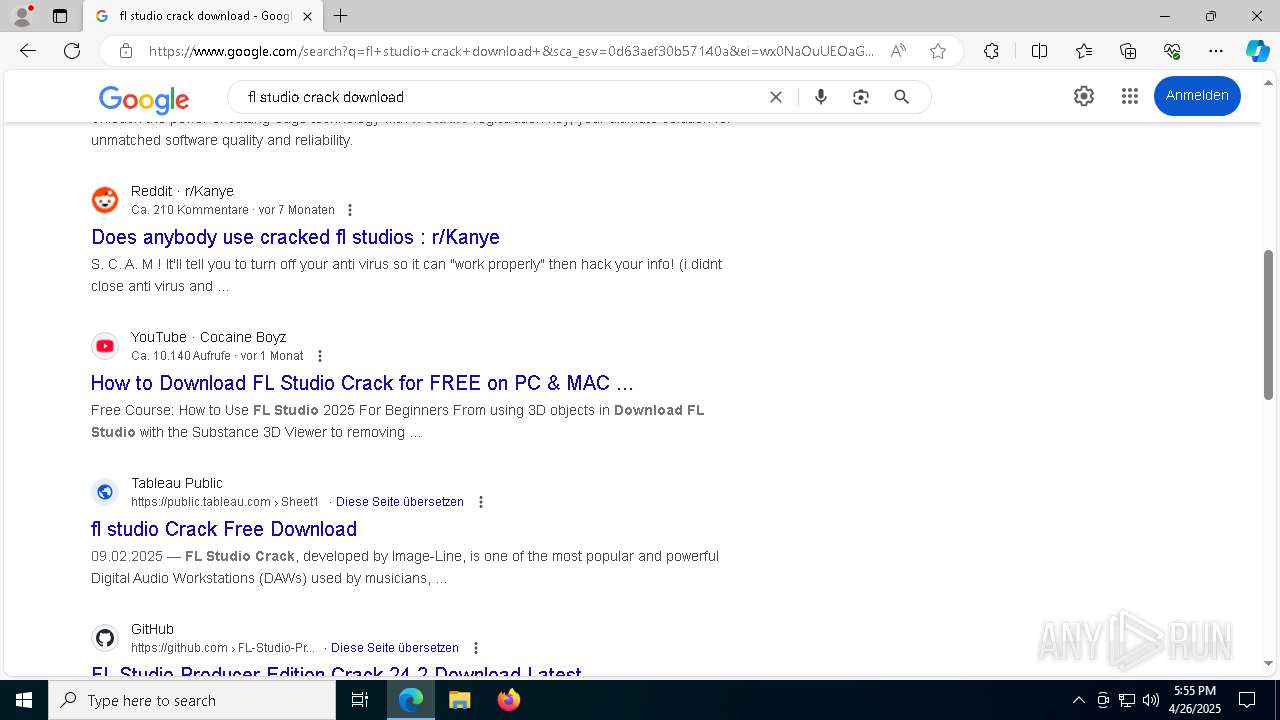Open GitHub result options menu
This screenshot has width=1280, height=720.
(x=475, y=648)
